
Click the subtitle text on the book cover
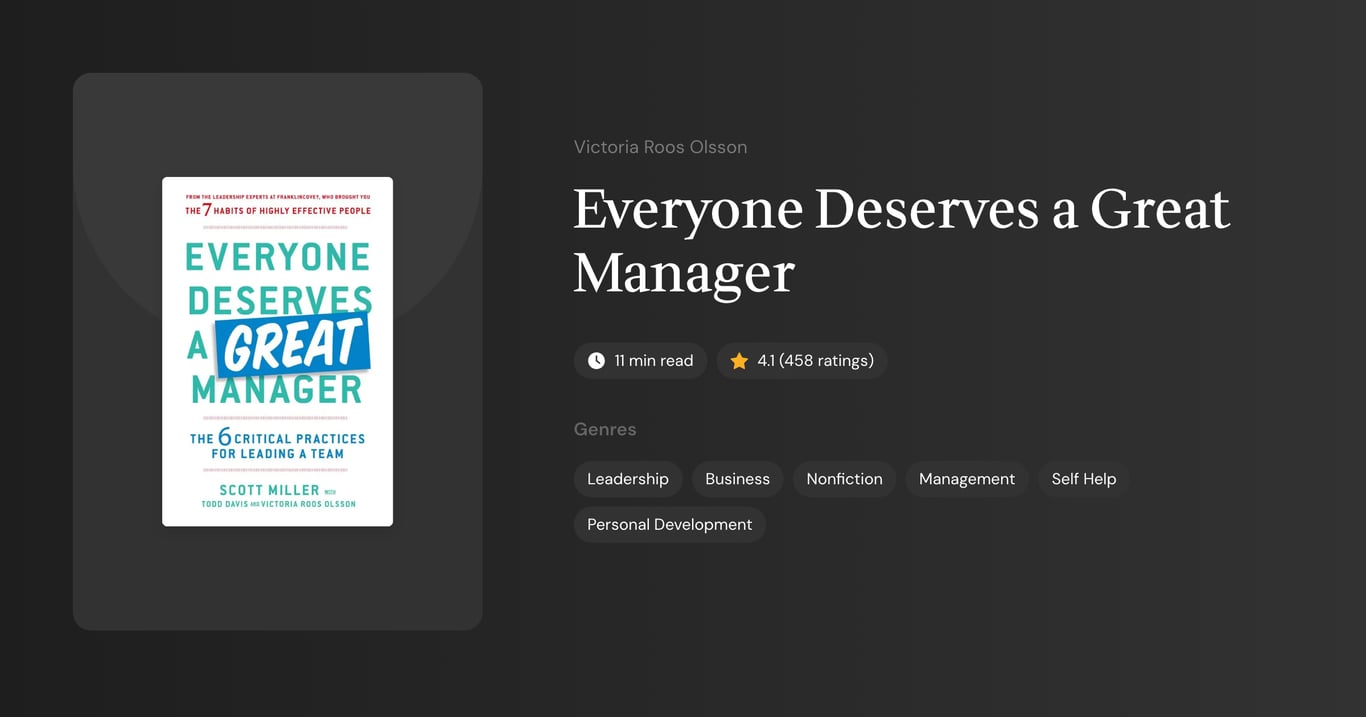(277, 444)
